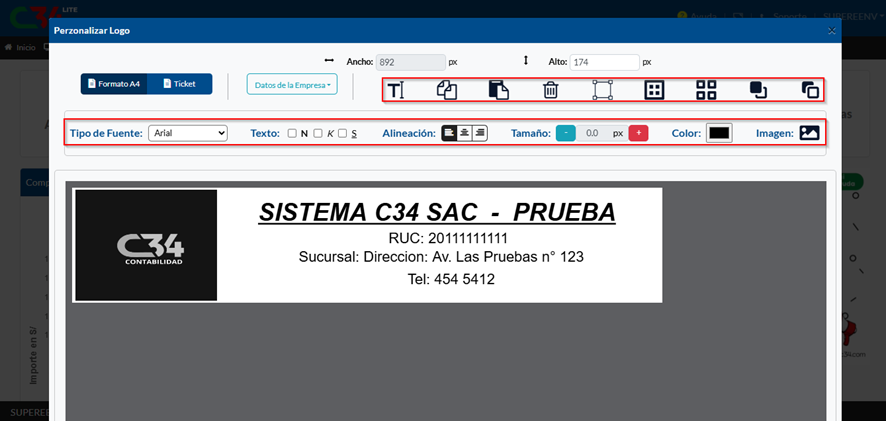Enable the K italic text checkbox
The width and height of the screenshot is (886, 421).
pos(317,133)
